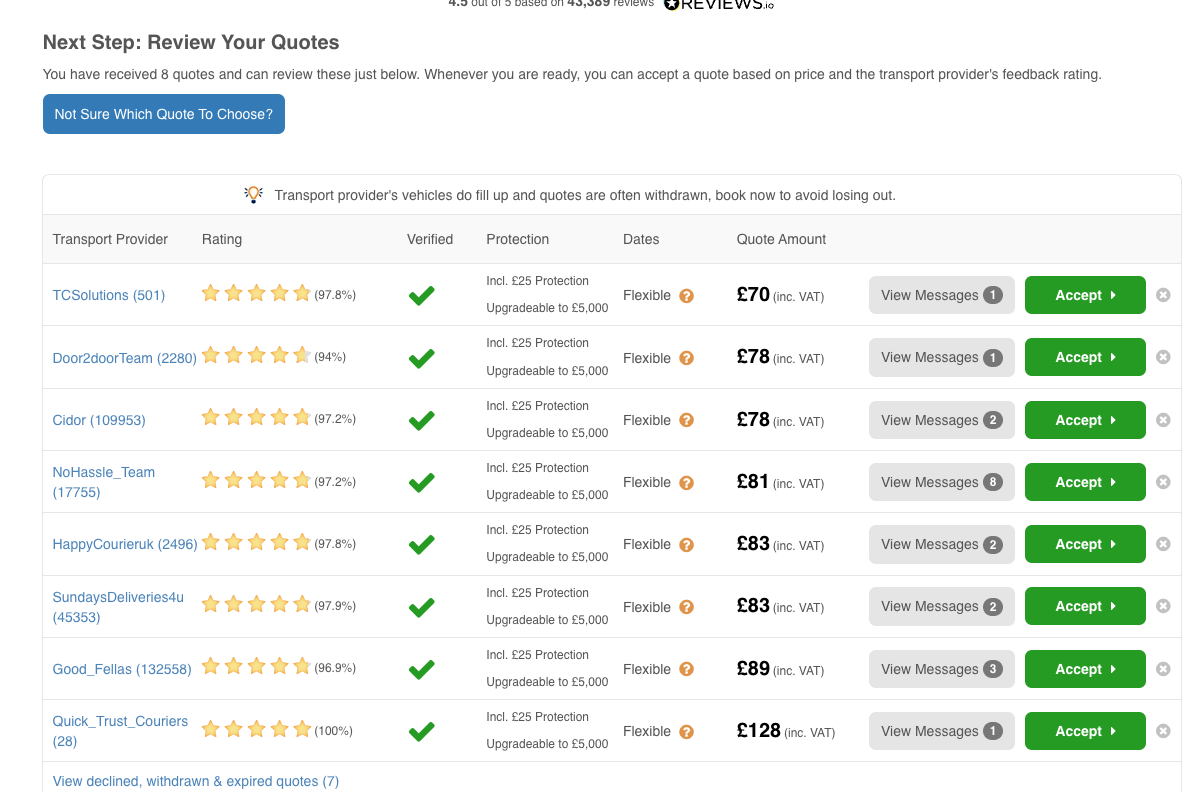Open View Messages for Good_Fellas
This screenshot has width=1202, height=792.
coord(942,669)
